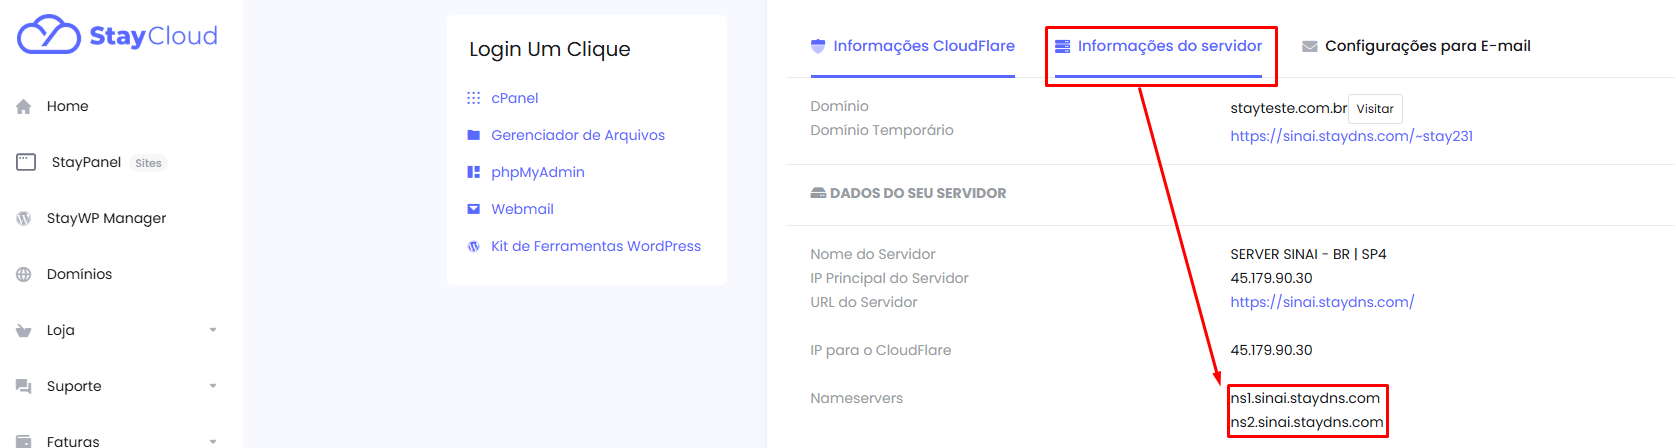The width and height of the screenshot is (1676, 448).
Task: Select the Informações do servidor tab
Action: click(1159, 46)
